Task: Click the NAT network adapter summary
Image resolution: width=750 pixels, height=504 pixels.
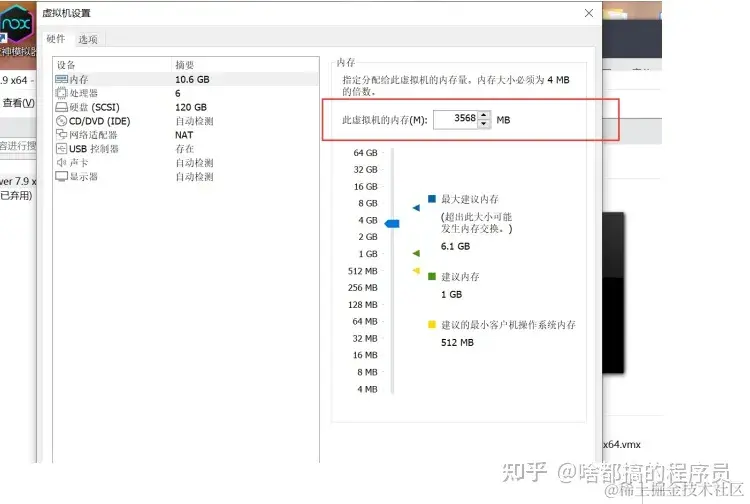Action: 184,135
